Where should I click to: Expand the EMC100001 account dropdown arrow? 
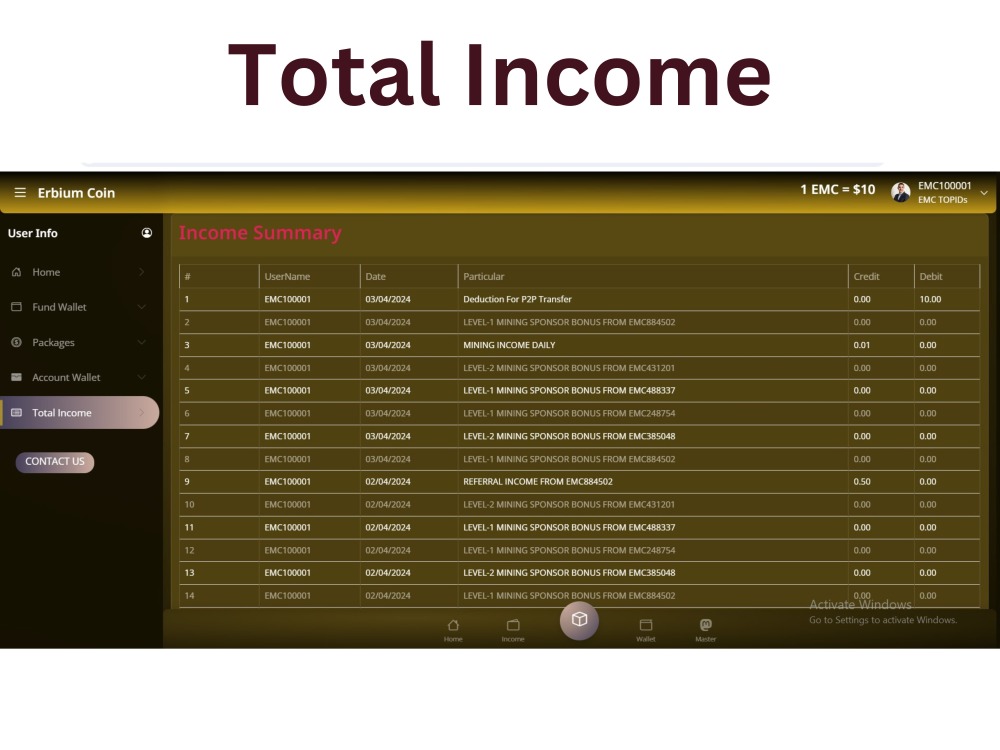[984, 193]
